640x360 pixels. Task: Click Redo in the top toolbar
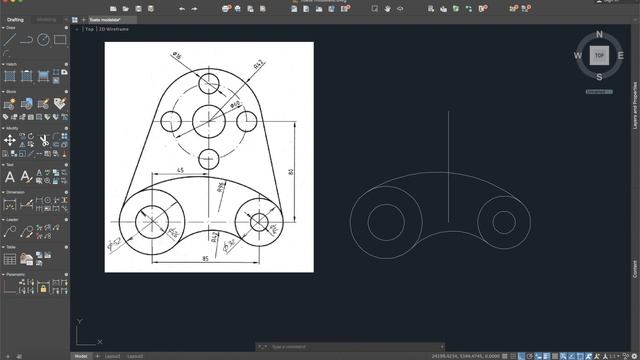pos(194,9)
